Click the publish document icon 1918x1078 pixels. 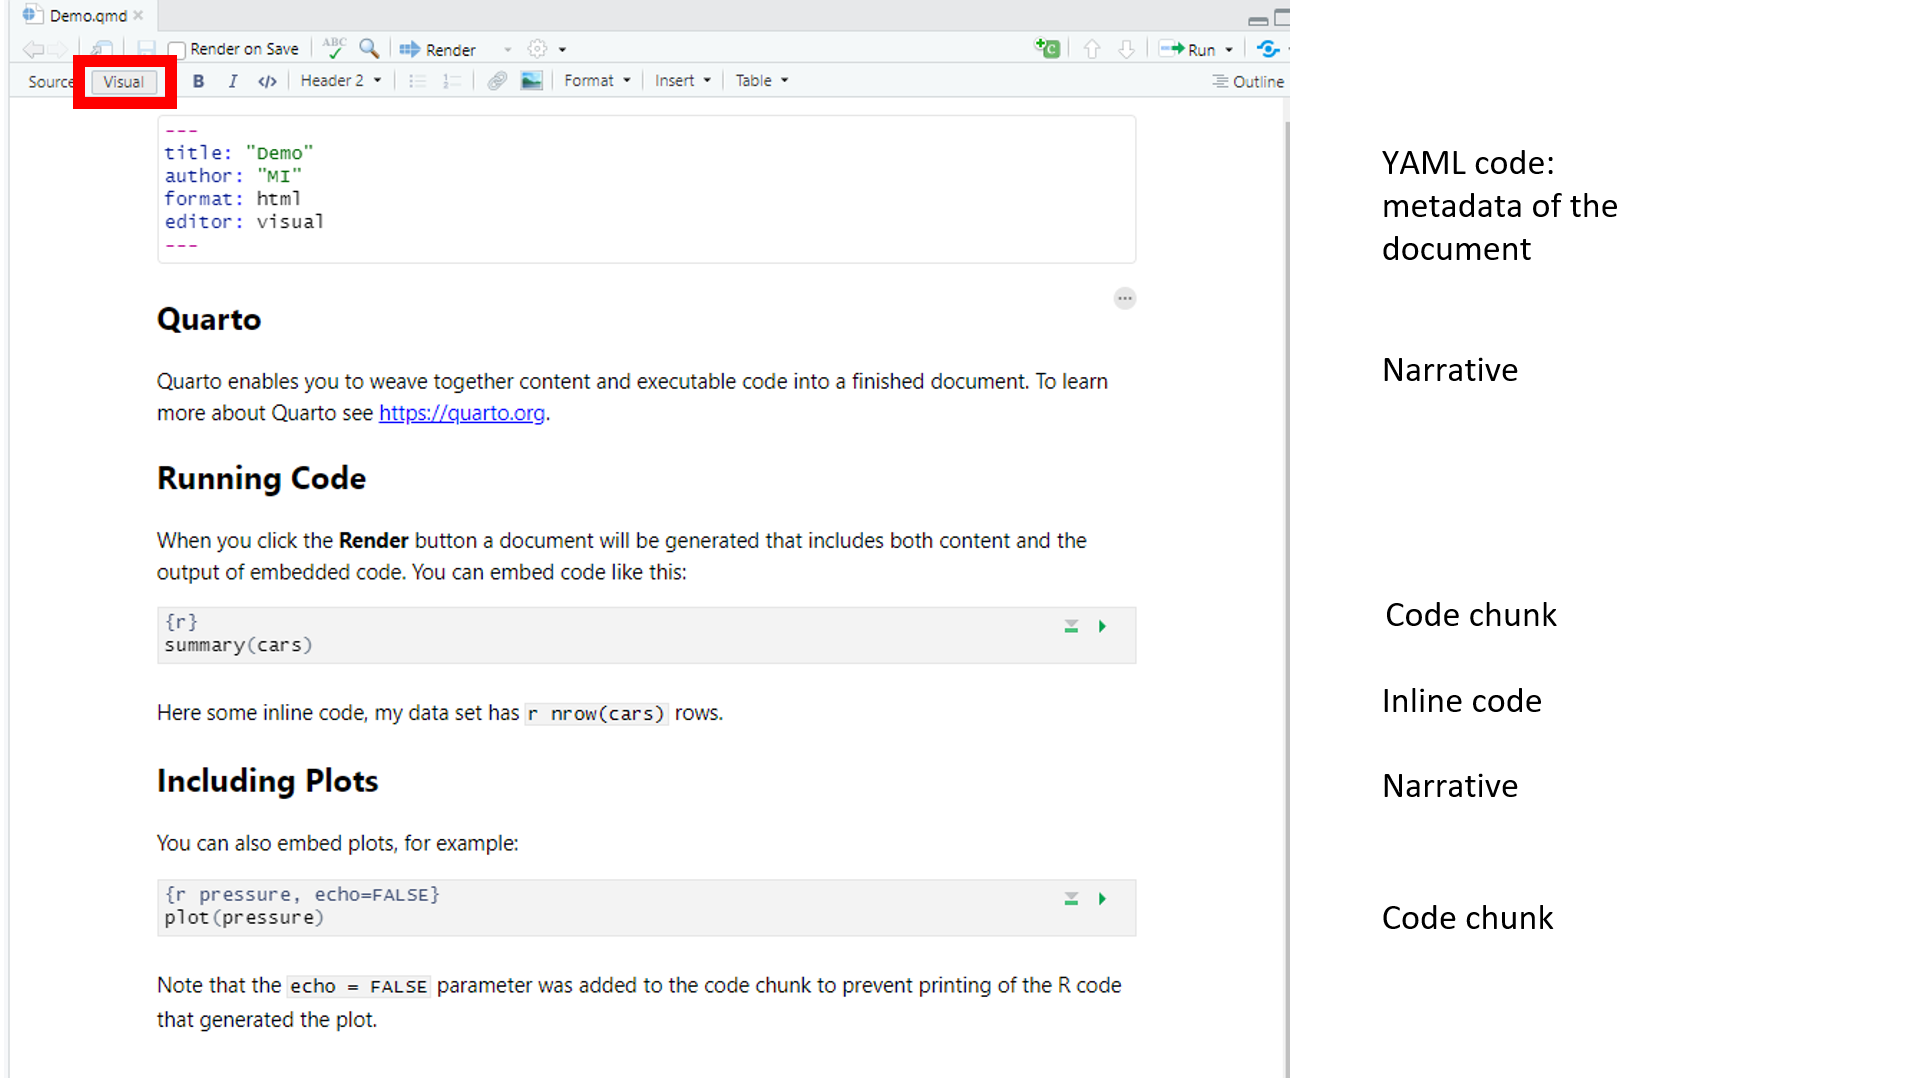[x=1268, y=48]
